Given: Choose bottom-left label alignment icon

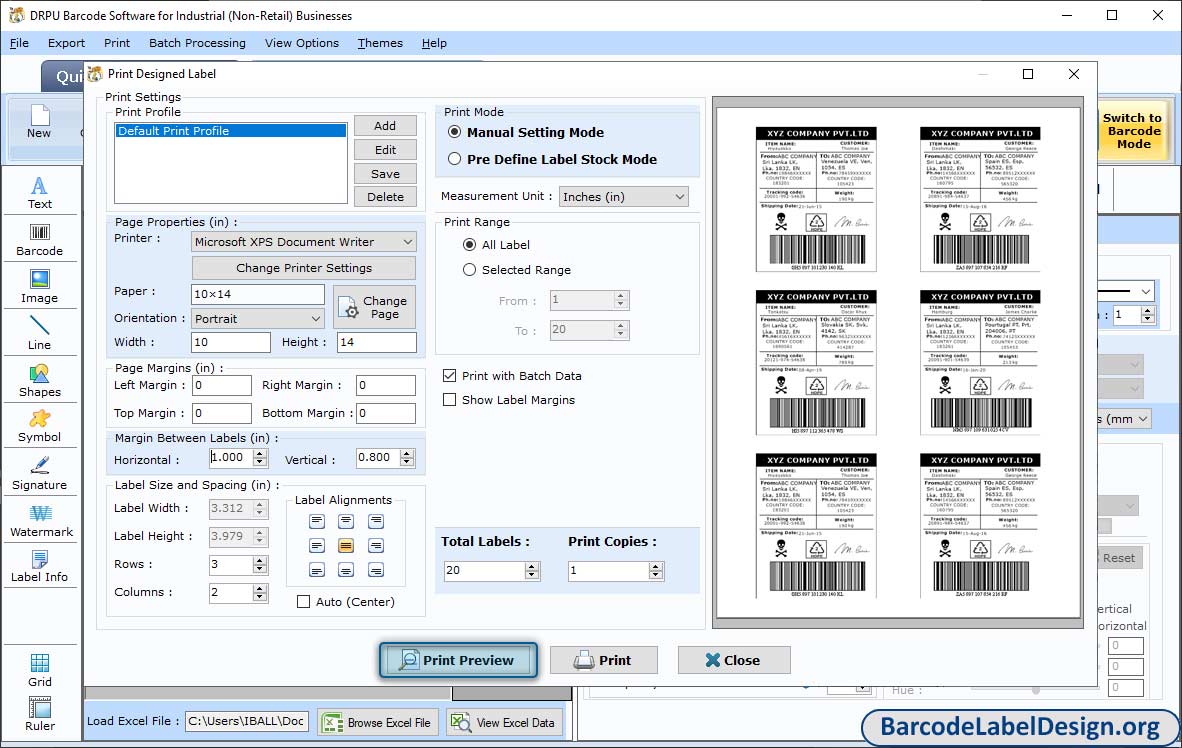Looking at the screenshot, I should tap(317, 570).
